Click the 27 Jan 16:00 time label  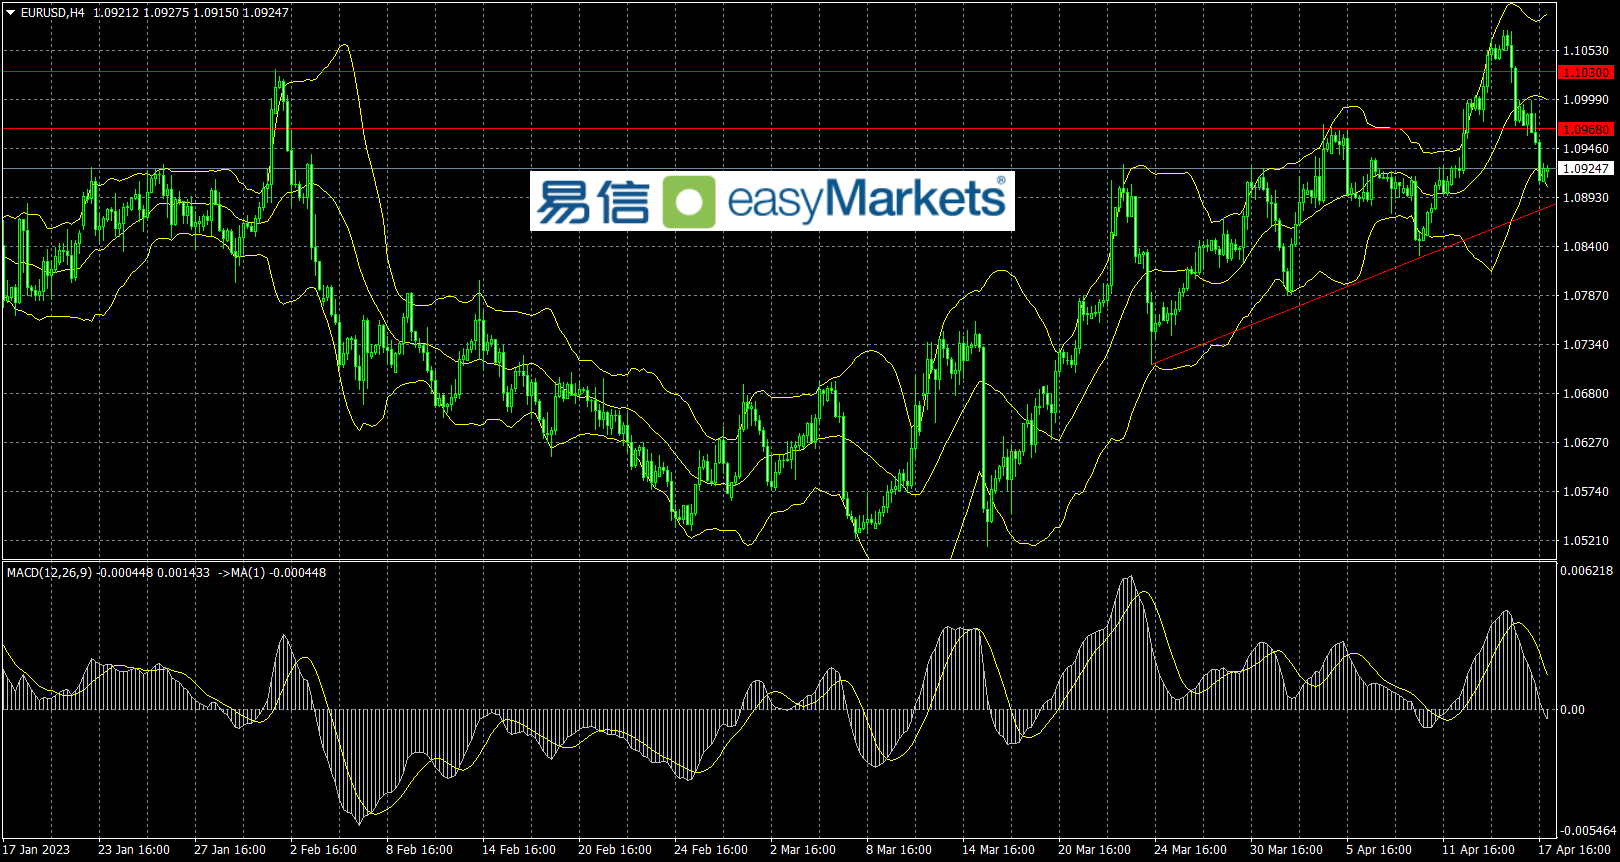tap(230, 850)
